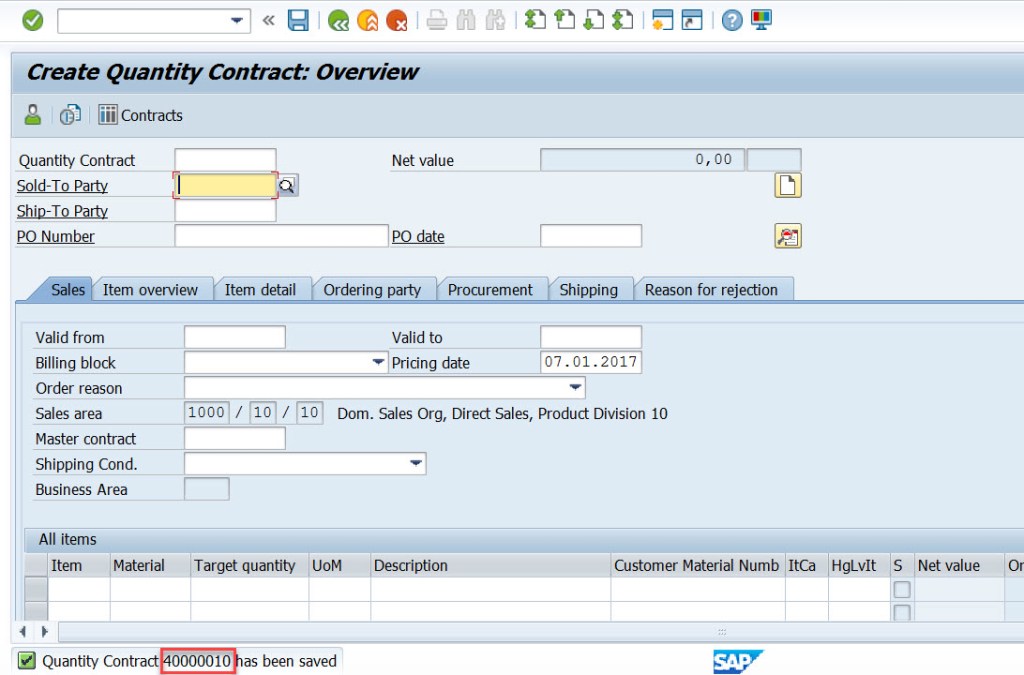
Task: Click the Create with Reference page icon
Action: (787, 185)
